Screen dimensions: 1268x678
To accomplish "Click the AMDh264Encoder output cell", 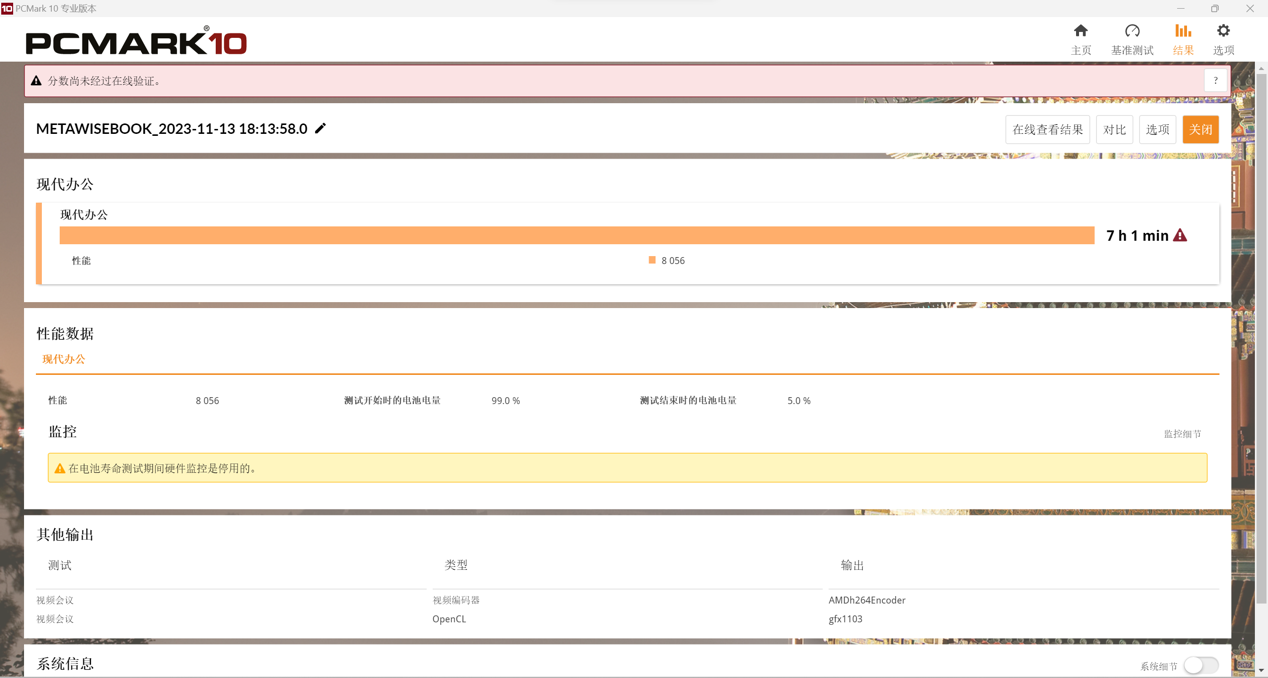I will coord(867,600).
